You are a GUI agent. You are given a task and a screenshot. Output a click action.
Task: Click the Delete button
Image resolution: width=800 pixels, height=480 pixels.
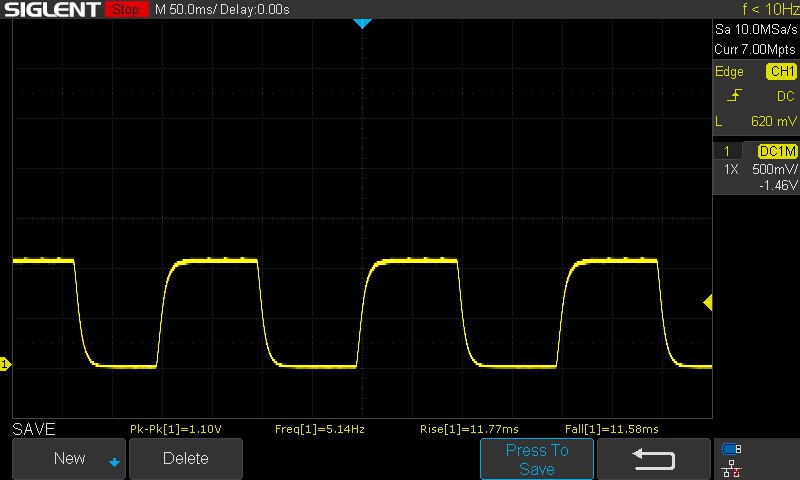click(x=186, y=459)
